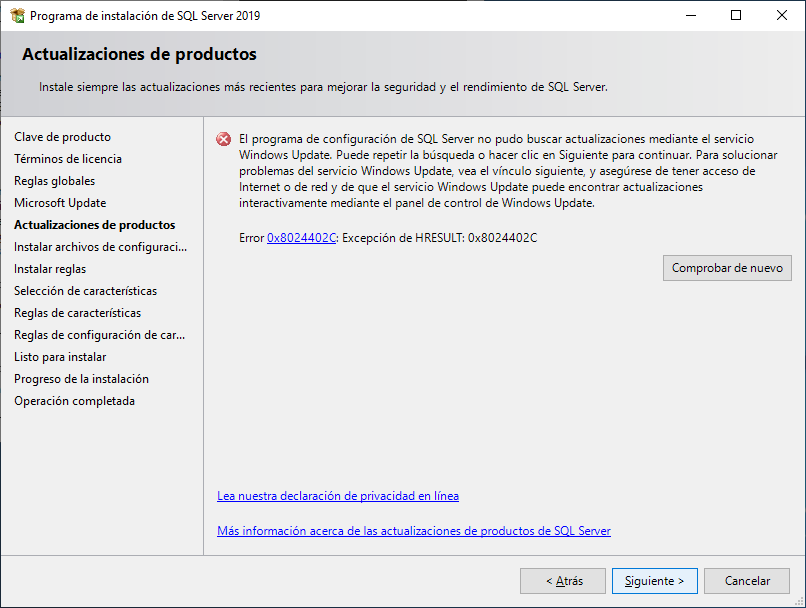
Task: Select Reglas globales in the sidebar
Action: point(55,180)
